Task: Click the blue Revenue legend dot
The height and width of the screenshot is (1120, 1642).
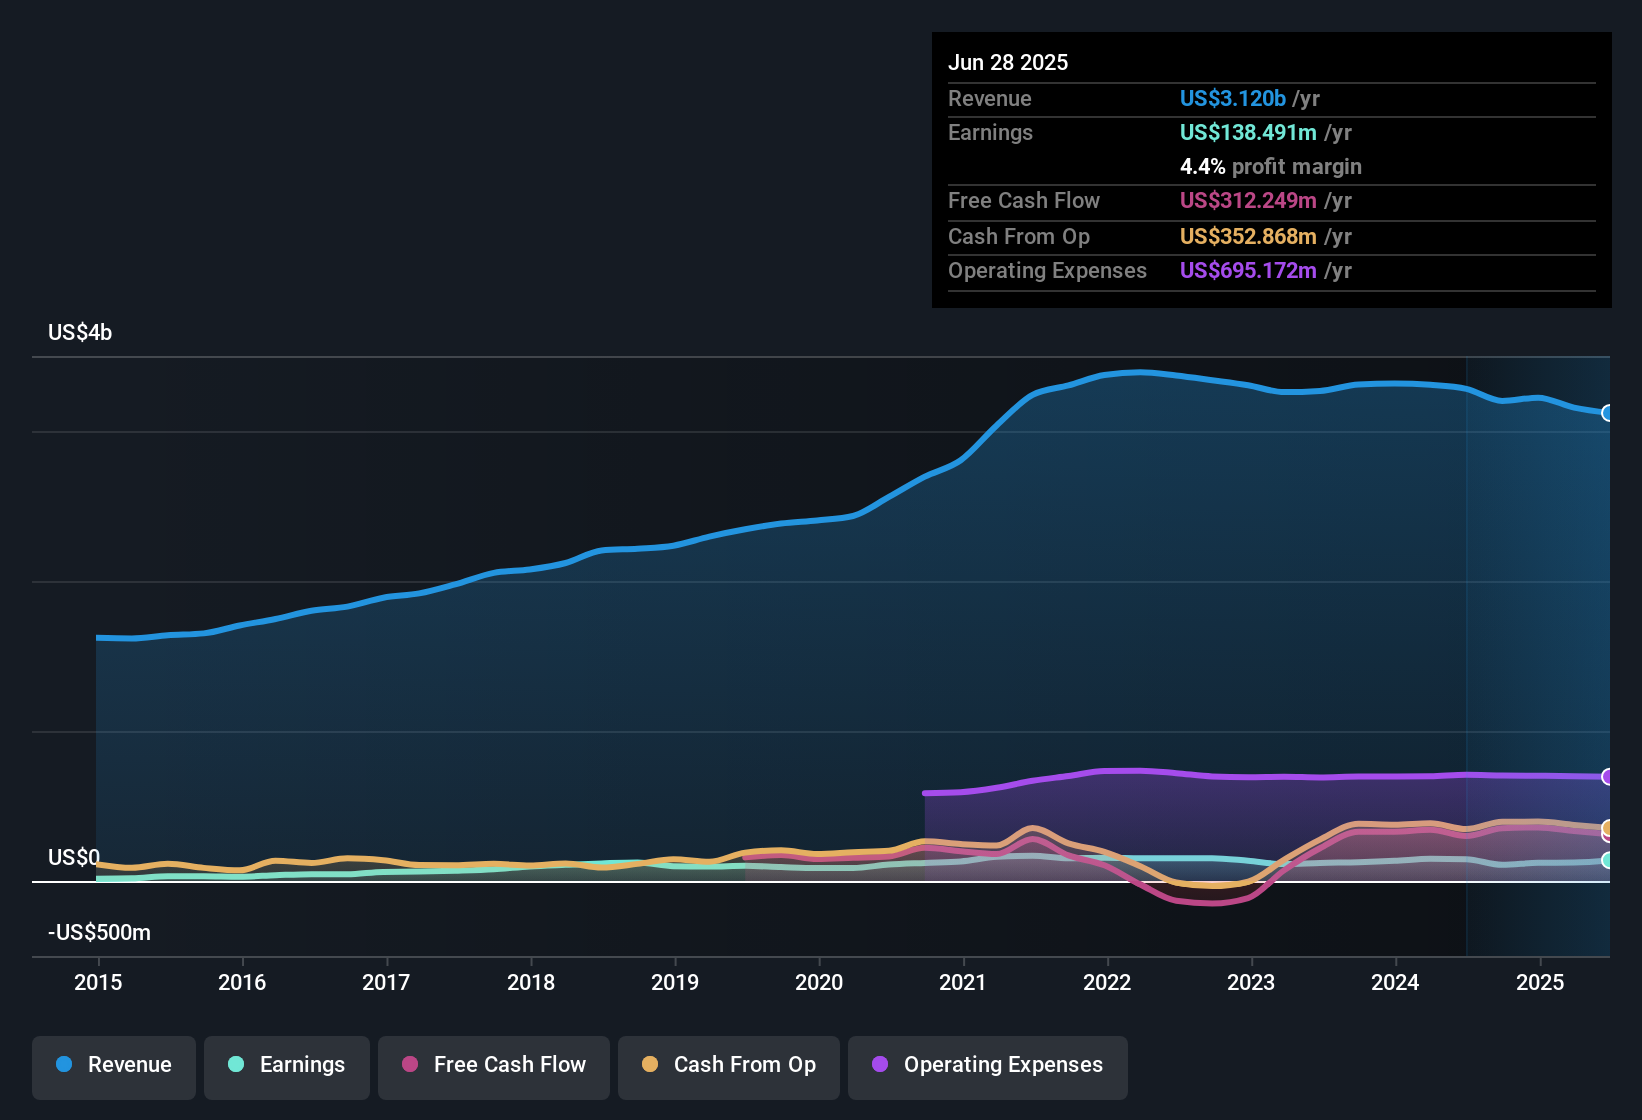Action: tap(64, 1065)
